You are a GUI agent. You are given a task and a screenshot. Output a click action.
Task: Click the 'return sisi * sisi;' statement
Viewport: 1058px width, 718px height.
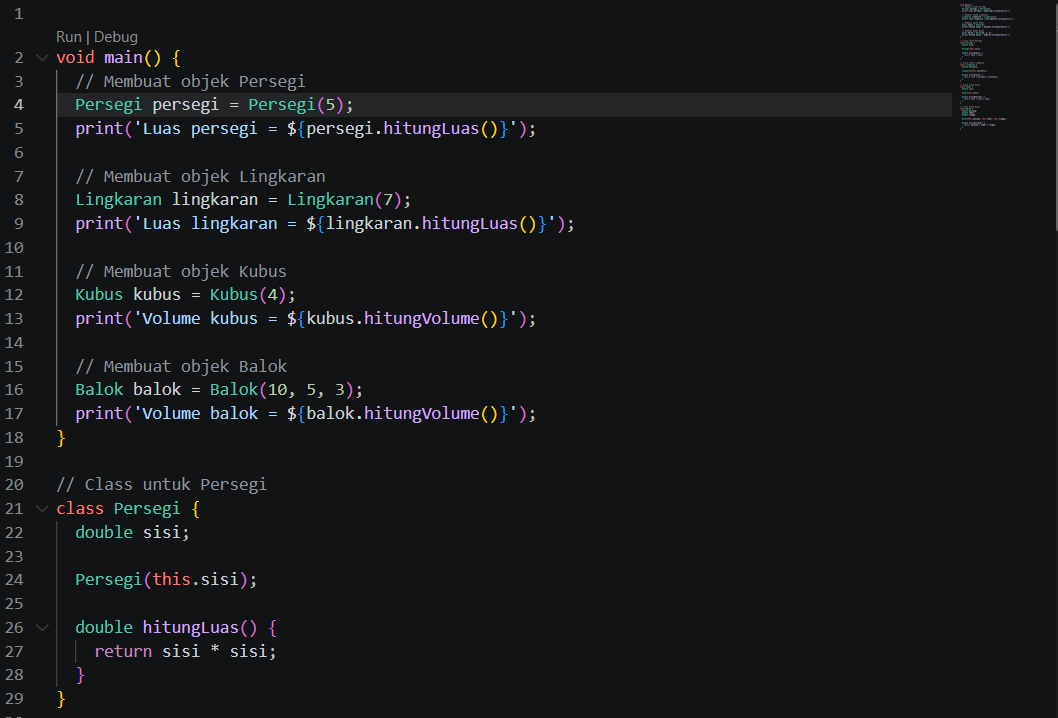tap(186, 651)
